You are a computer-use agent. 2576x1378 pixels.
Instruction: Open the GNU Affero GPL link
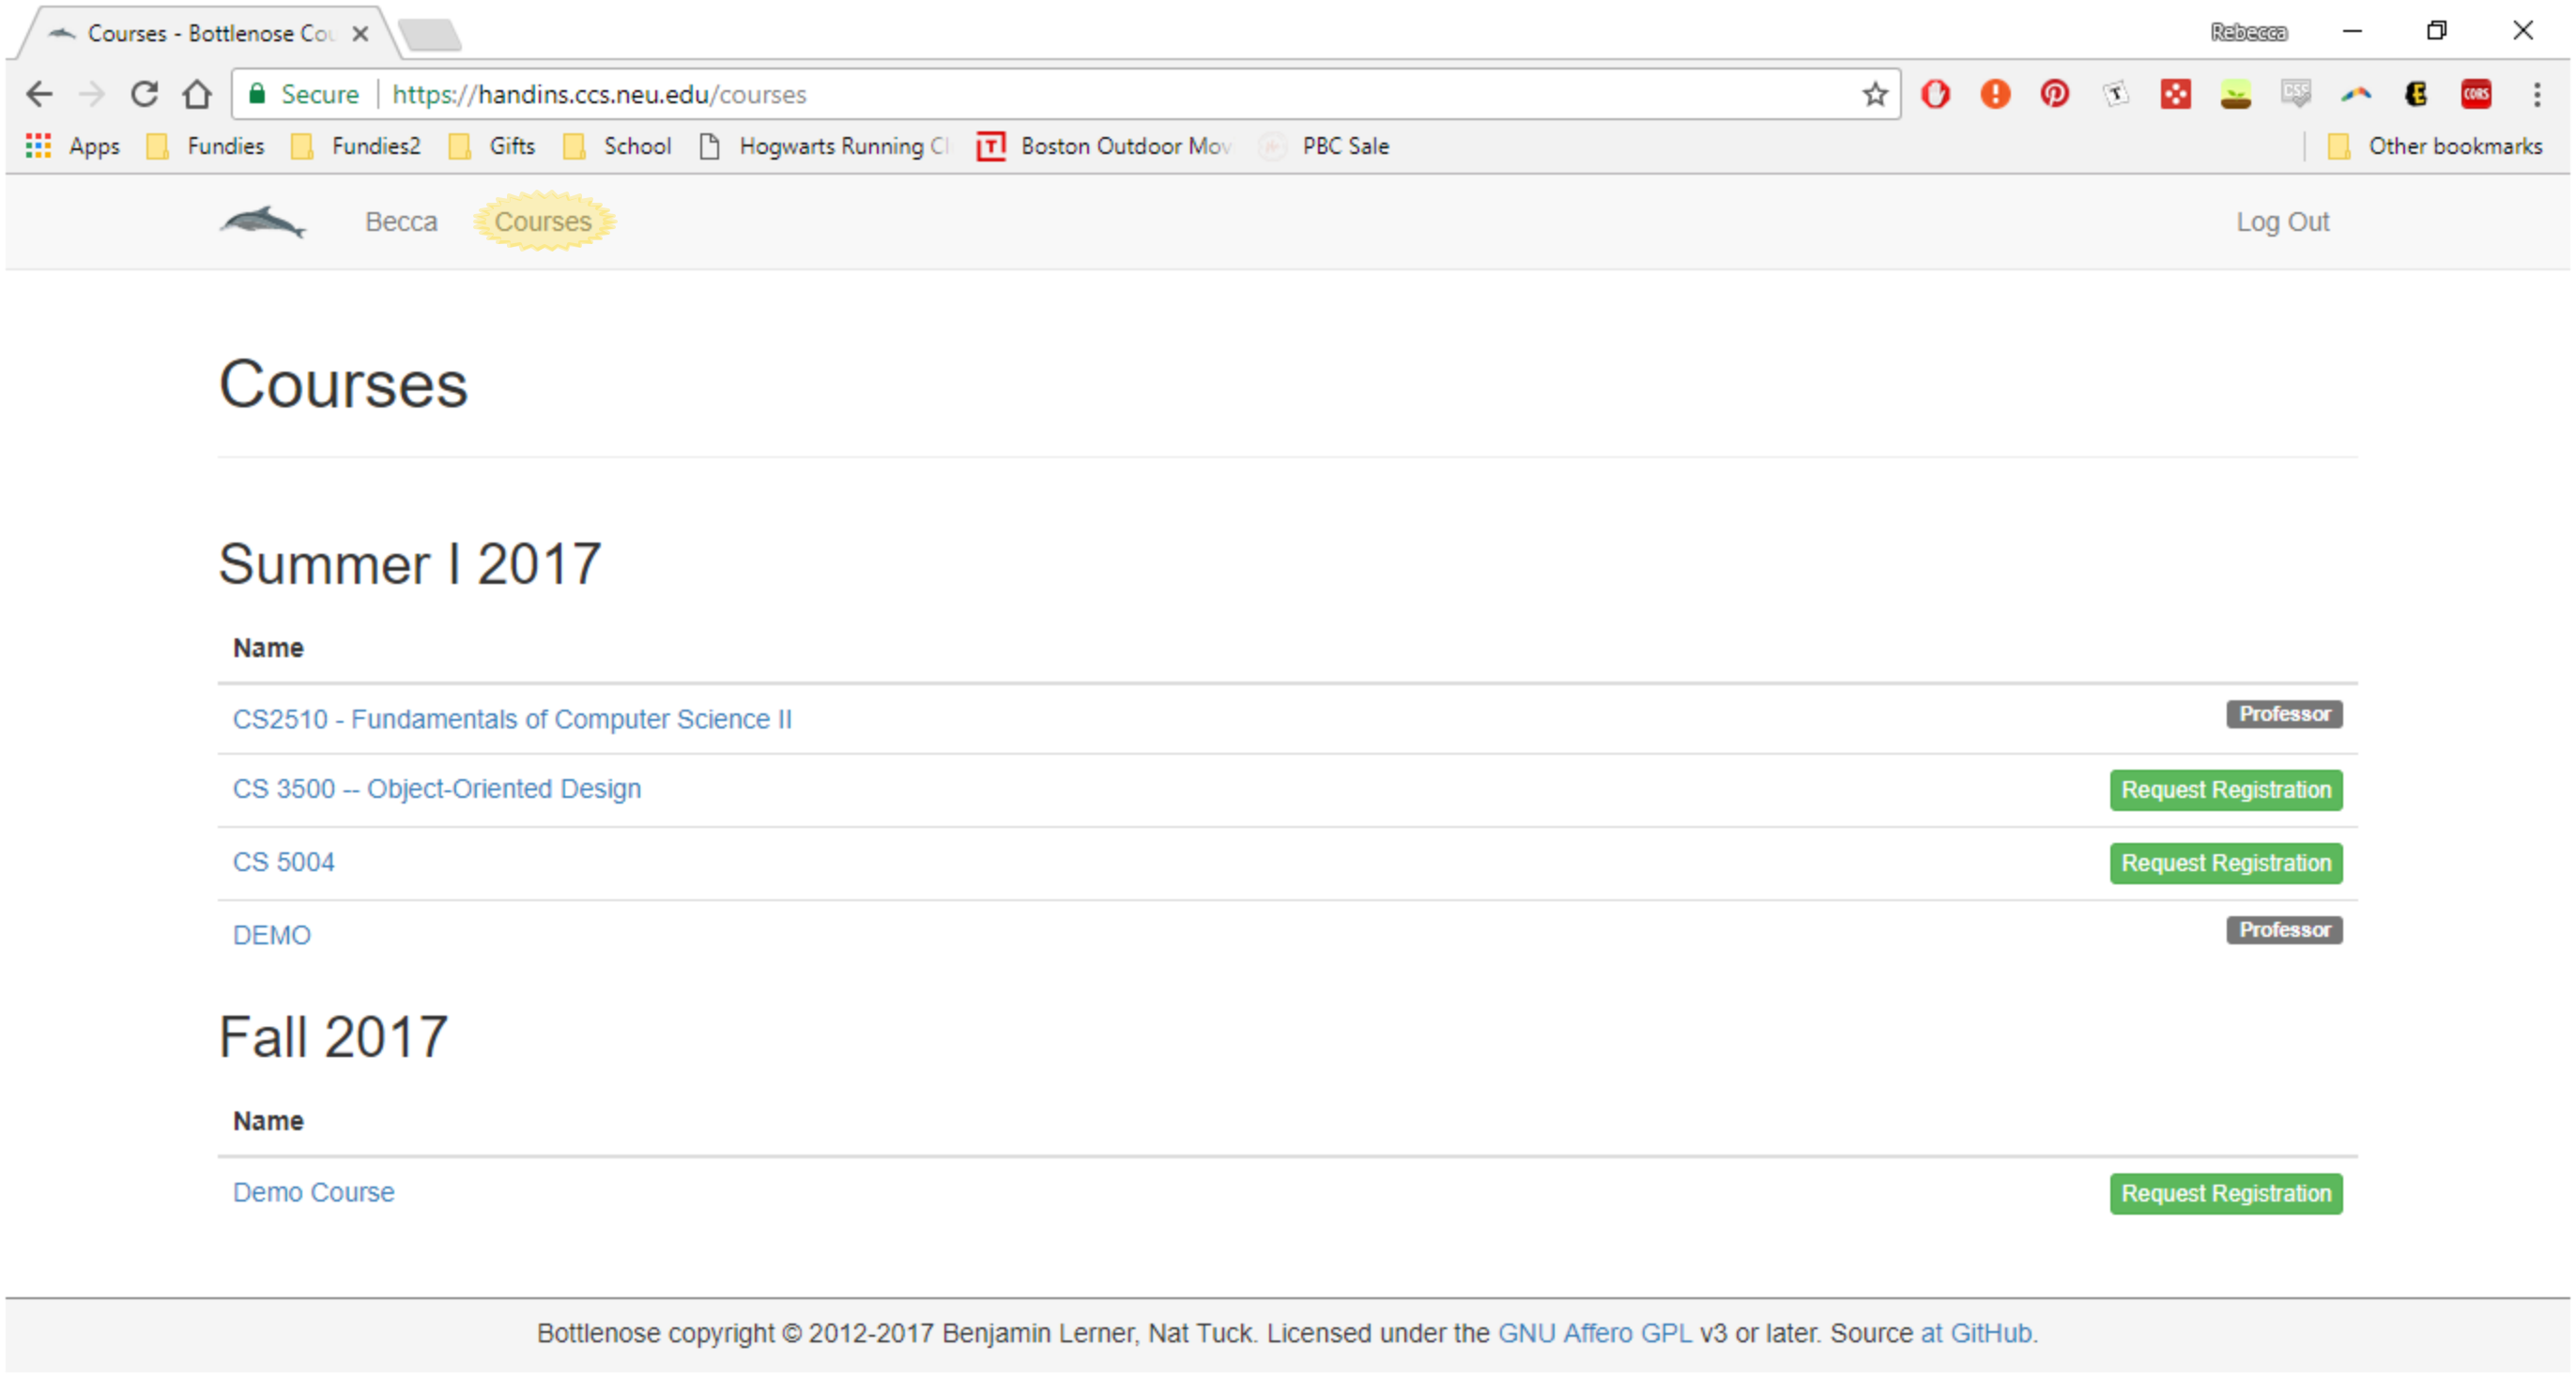[1594, 1333]
